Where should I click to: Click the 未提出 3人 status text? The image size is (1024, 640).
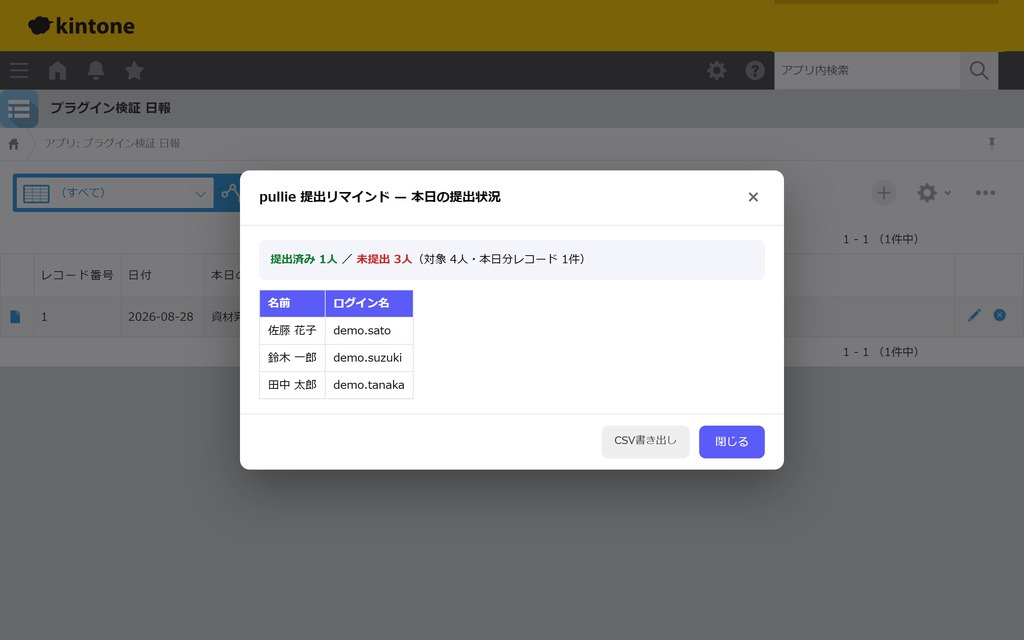pyautogui.click(x=384, y=259)
